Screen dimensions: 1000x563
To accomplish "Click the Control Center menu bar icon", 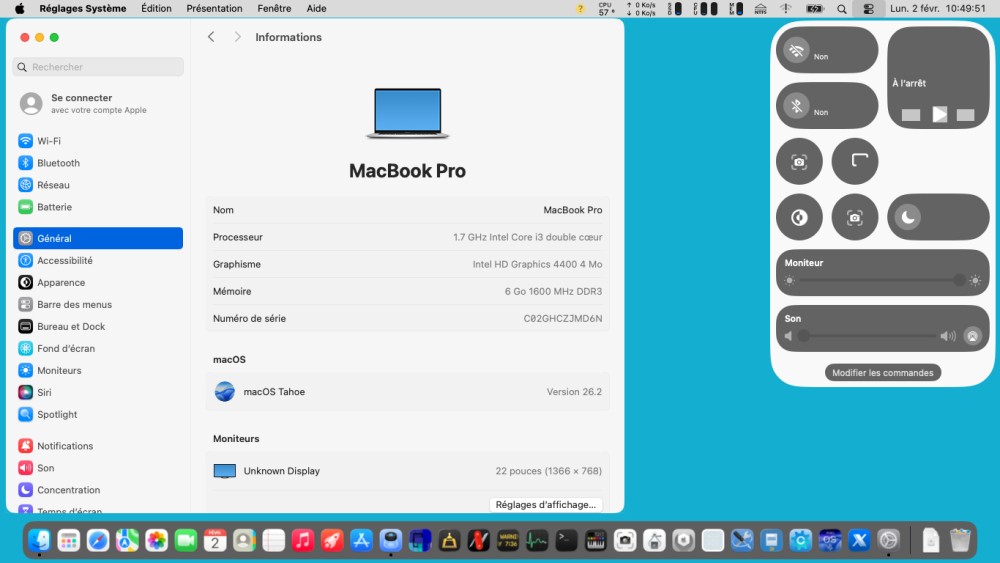I will 868,9.
